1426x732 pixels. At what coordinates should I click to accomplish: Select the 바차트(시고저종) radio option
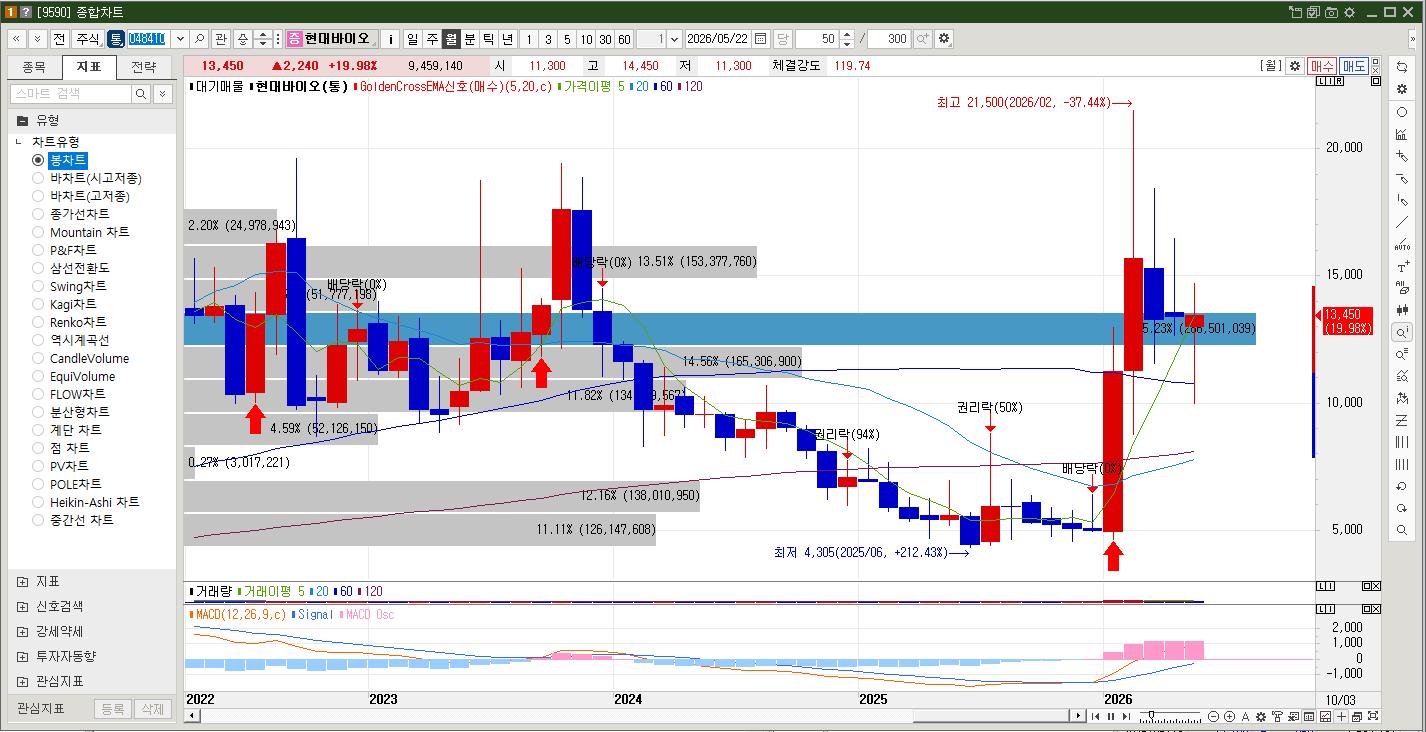pos(38,178)
